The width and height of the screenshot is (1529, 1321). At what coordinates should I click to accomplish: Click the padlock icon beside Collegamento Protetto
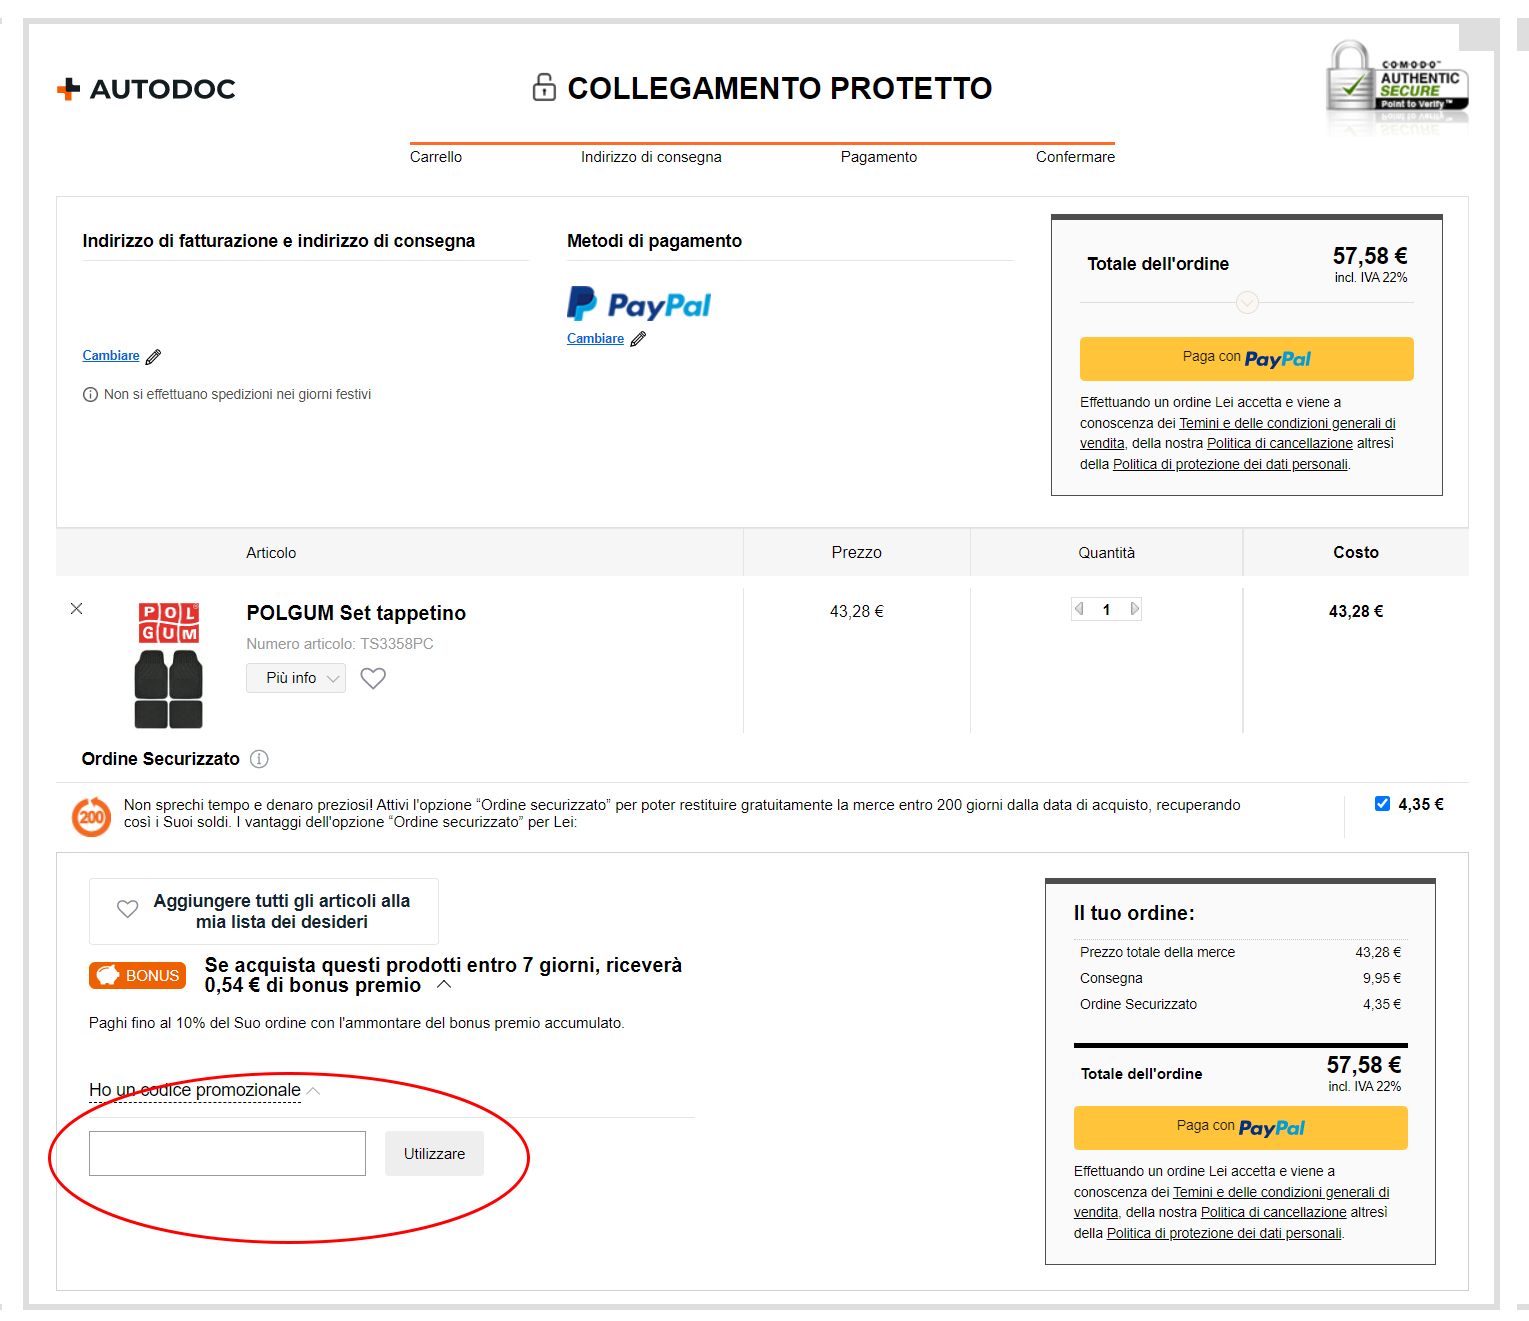[x=544, y=88]
